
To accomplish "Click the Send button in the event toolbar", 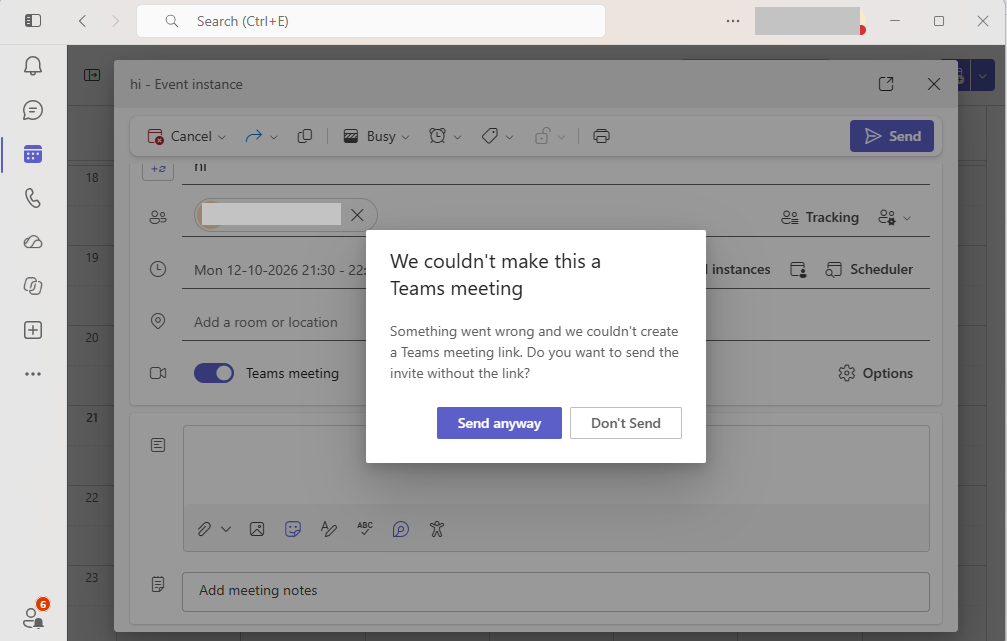I will coord(891,136).
